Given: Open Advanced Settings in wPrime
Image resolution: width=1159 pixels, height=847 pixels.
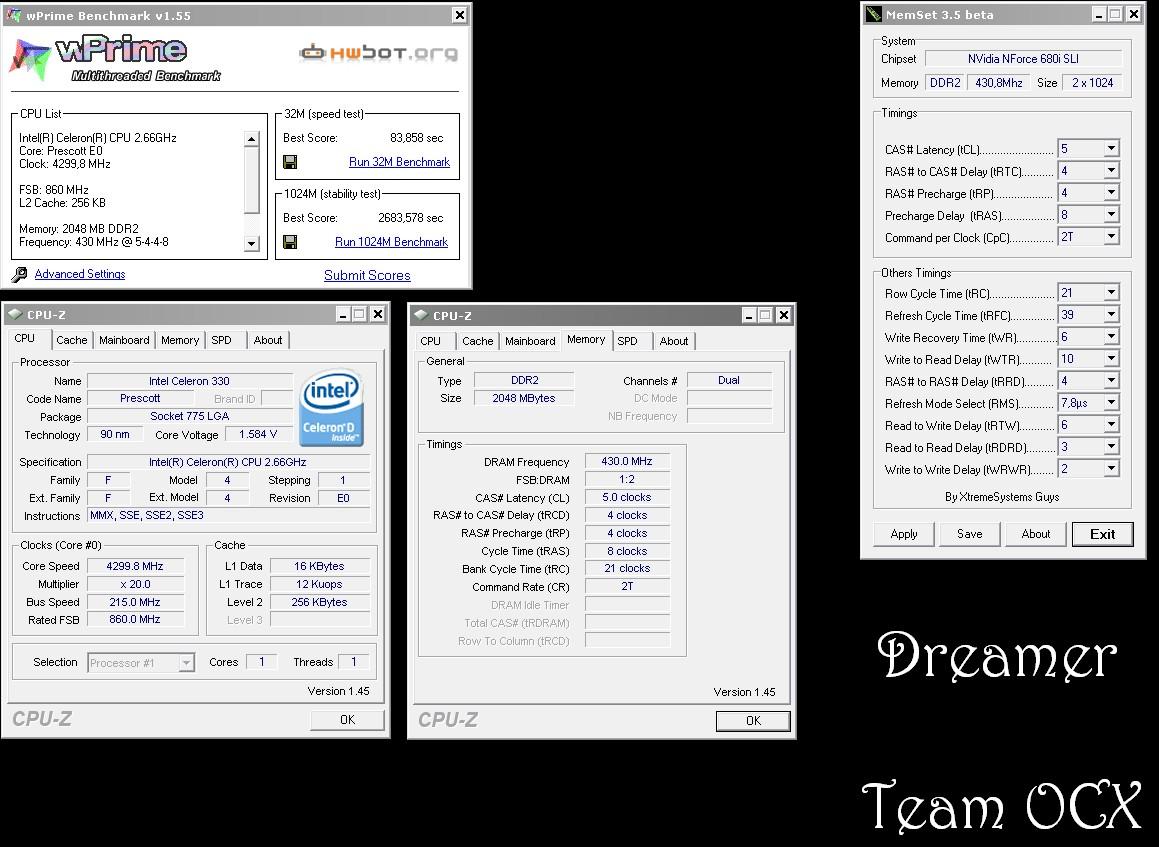Looking at the screenshot, I should [80, 274].
